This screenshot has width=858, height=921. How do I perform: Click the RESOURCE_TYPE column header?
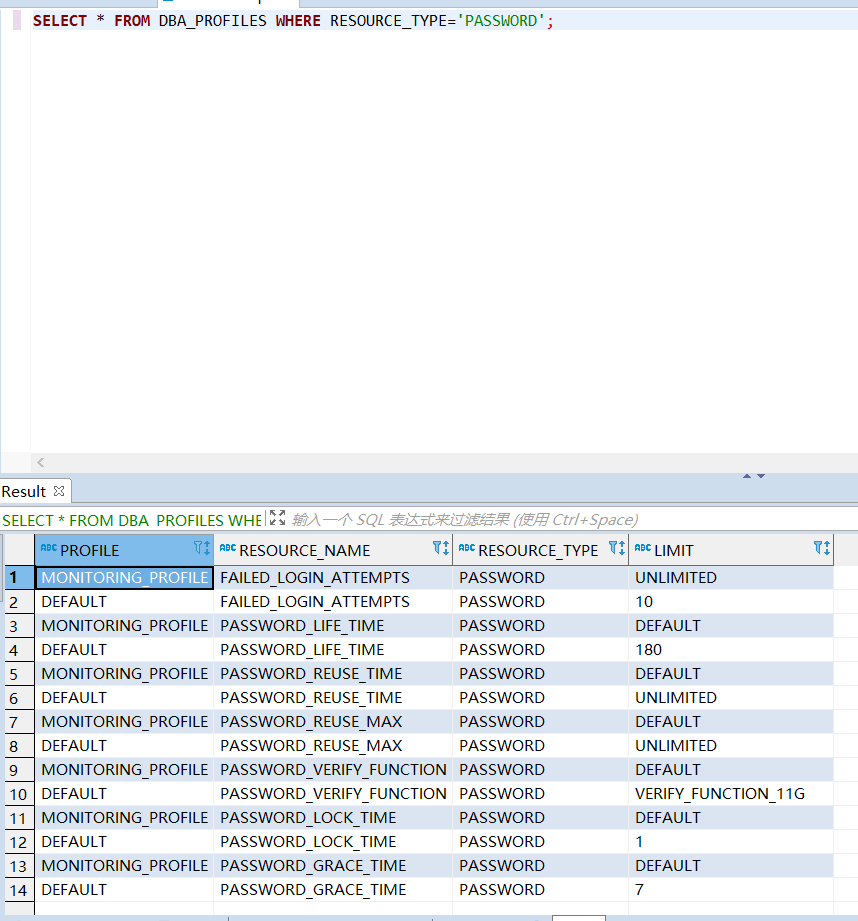tap(538, 550)
